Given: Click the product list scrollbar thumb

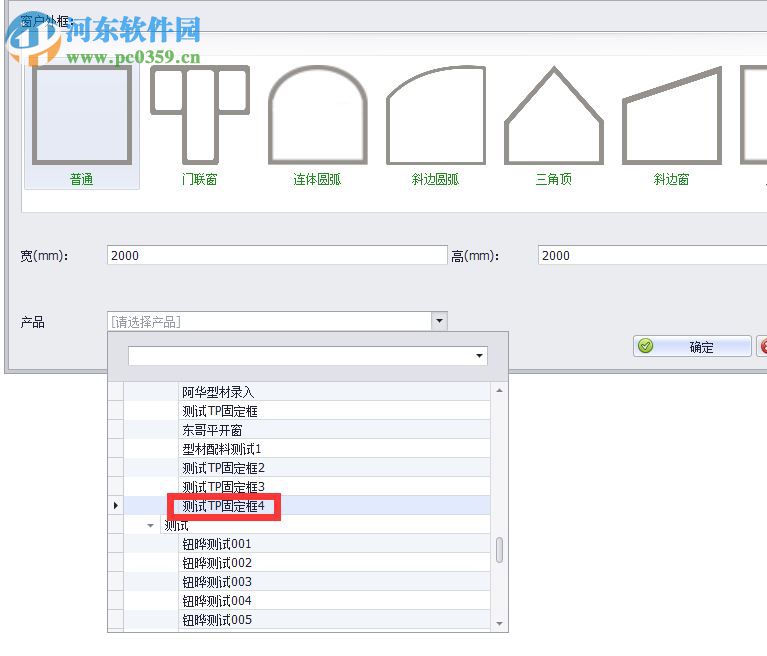Looking at the screenshot, I should [499, 550].
